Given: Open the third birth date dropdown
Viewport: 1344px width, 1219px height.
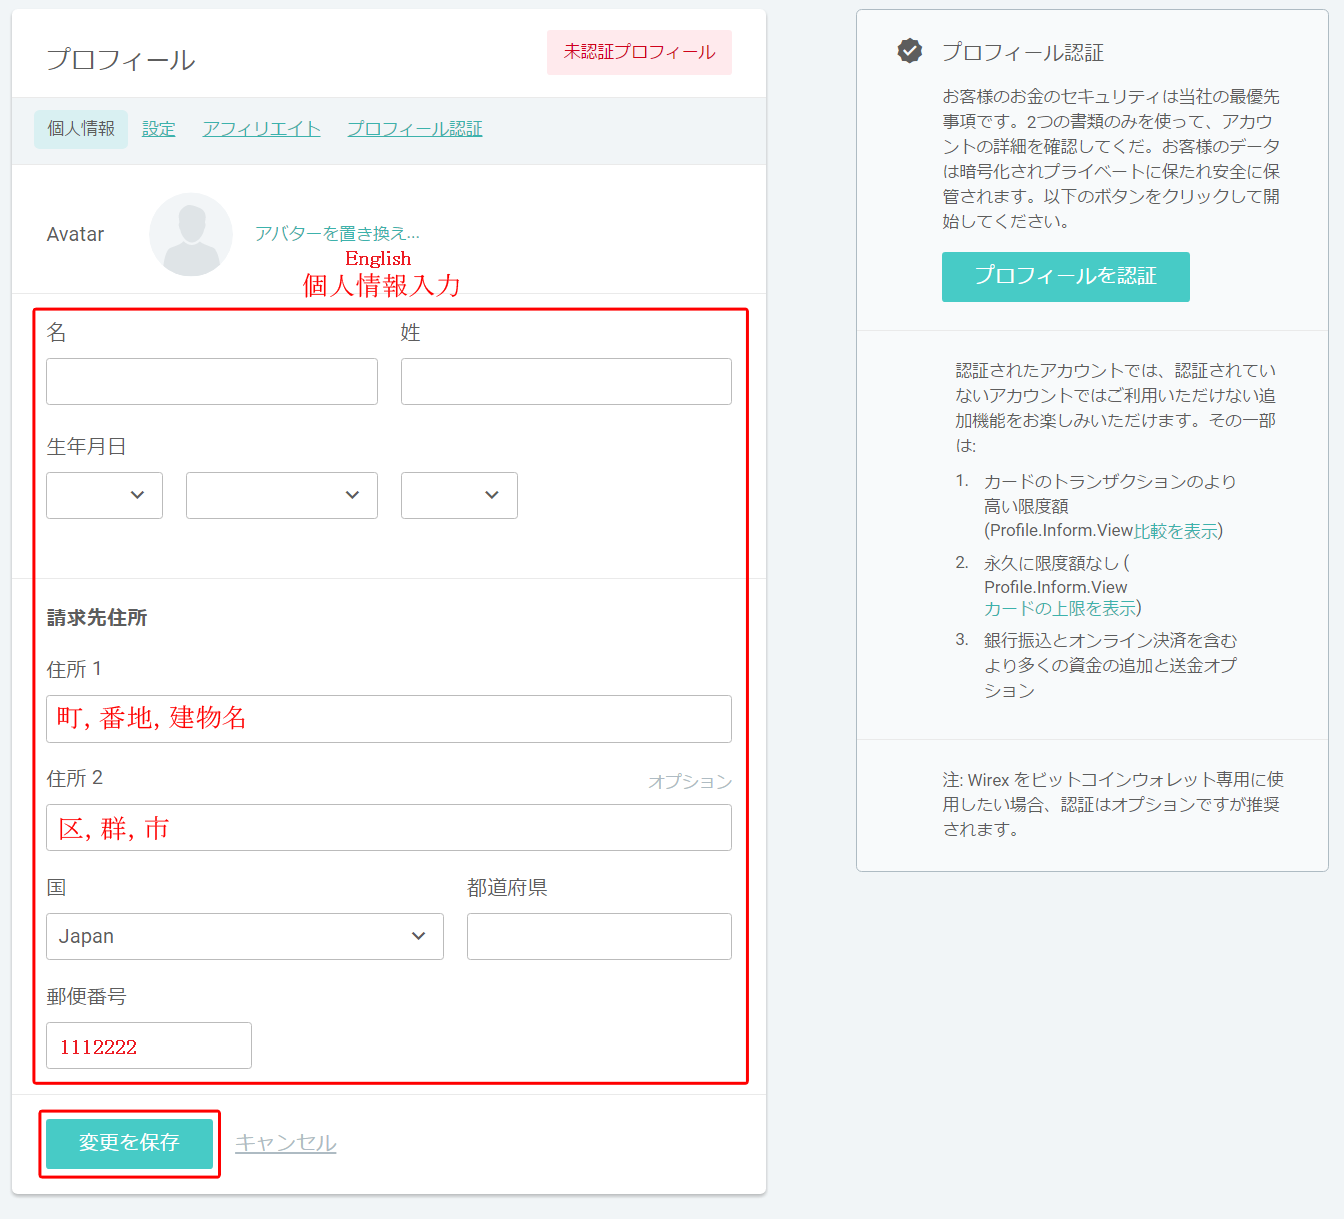Looking at the screenshot, I should coord(459,495).
